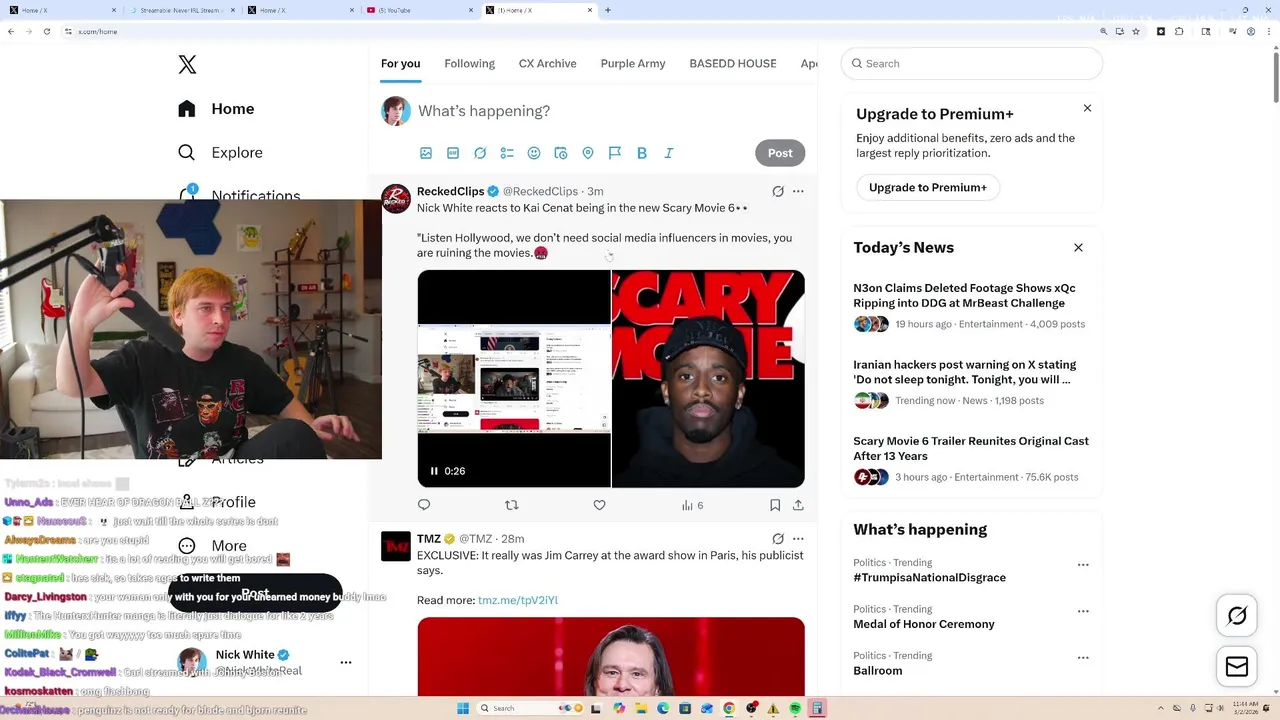Screen dimensions: 1280x720
Task: Add an image to the post
Action: (x=426, y=153)
